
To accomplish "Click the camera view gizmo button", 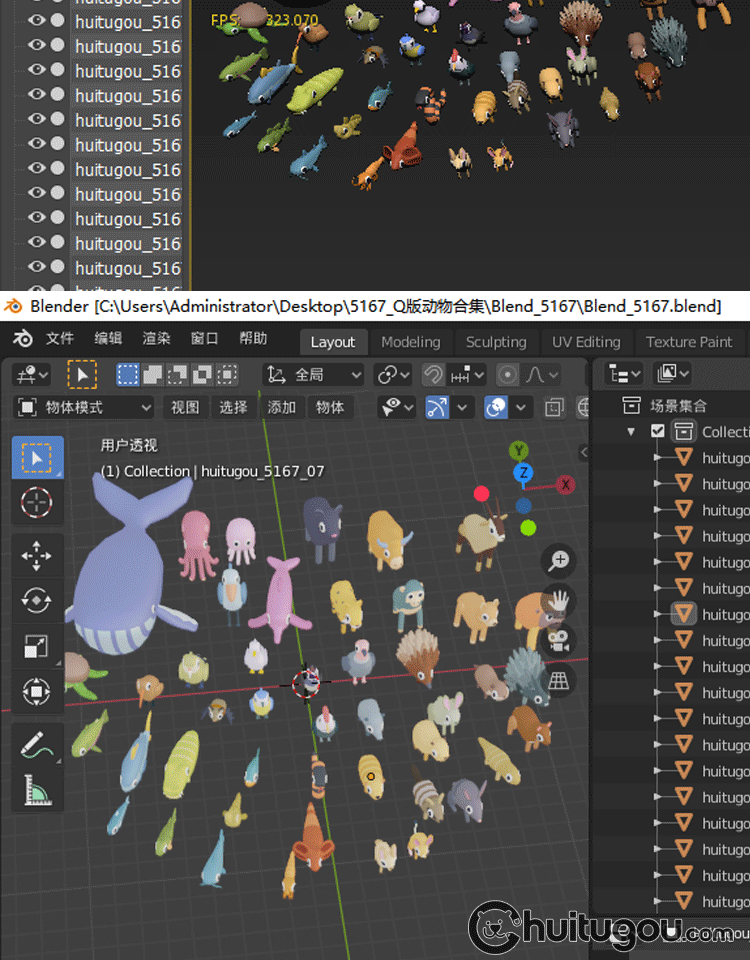I will pos(559,640).
